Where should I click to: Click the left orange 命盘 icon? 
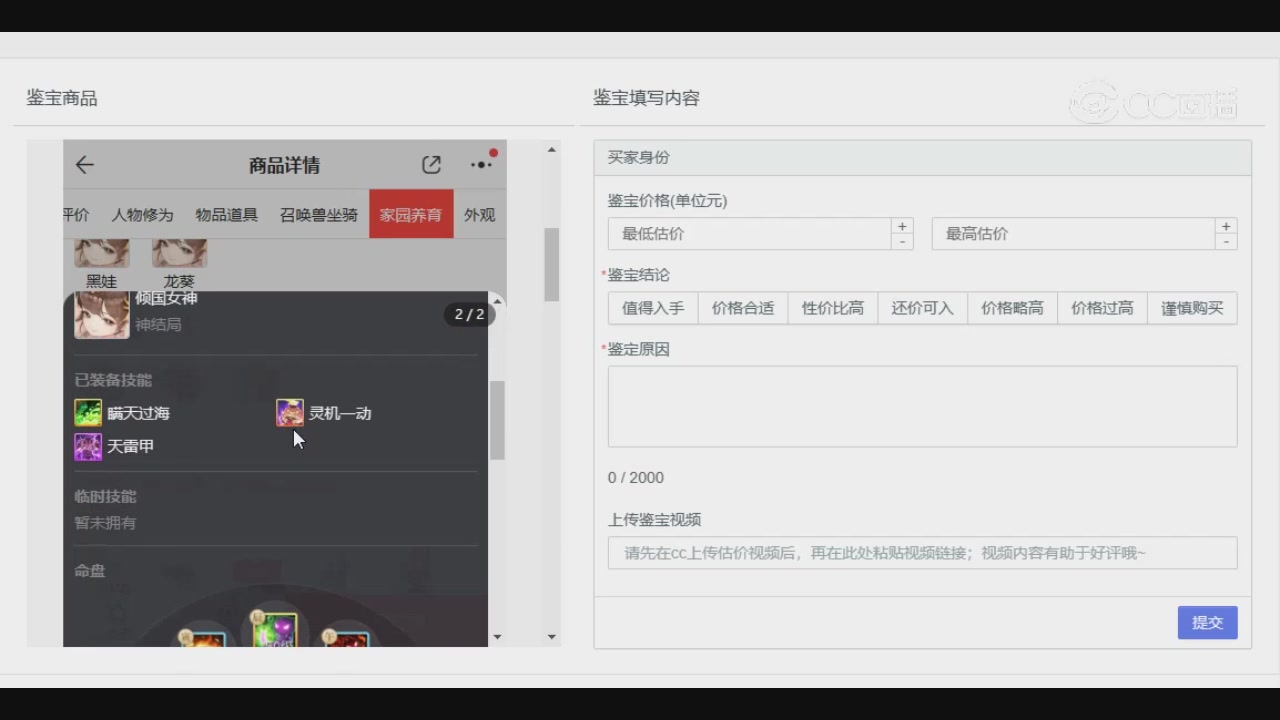tap(204, 640)
